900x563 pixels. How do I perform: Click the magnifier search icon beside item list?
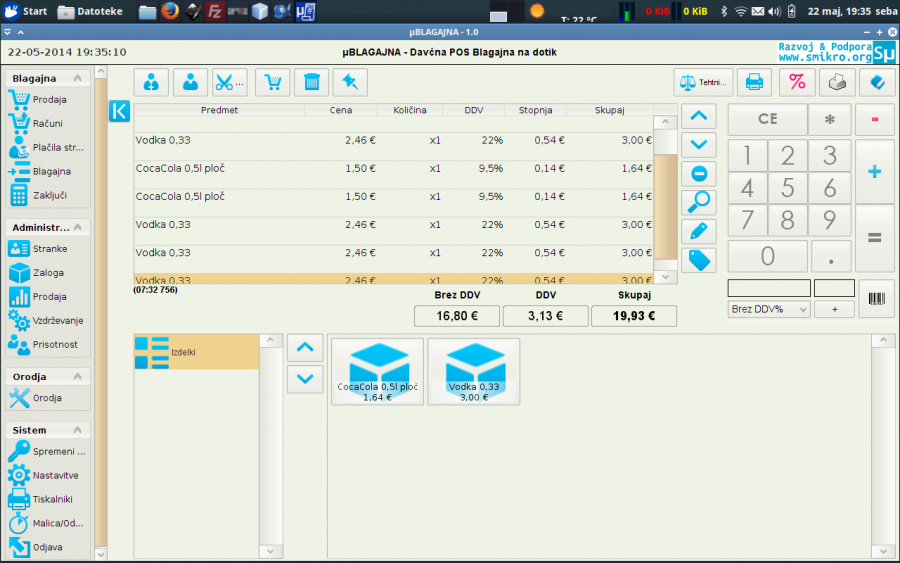pyautogui.click(x=698, y=203)
